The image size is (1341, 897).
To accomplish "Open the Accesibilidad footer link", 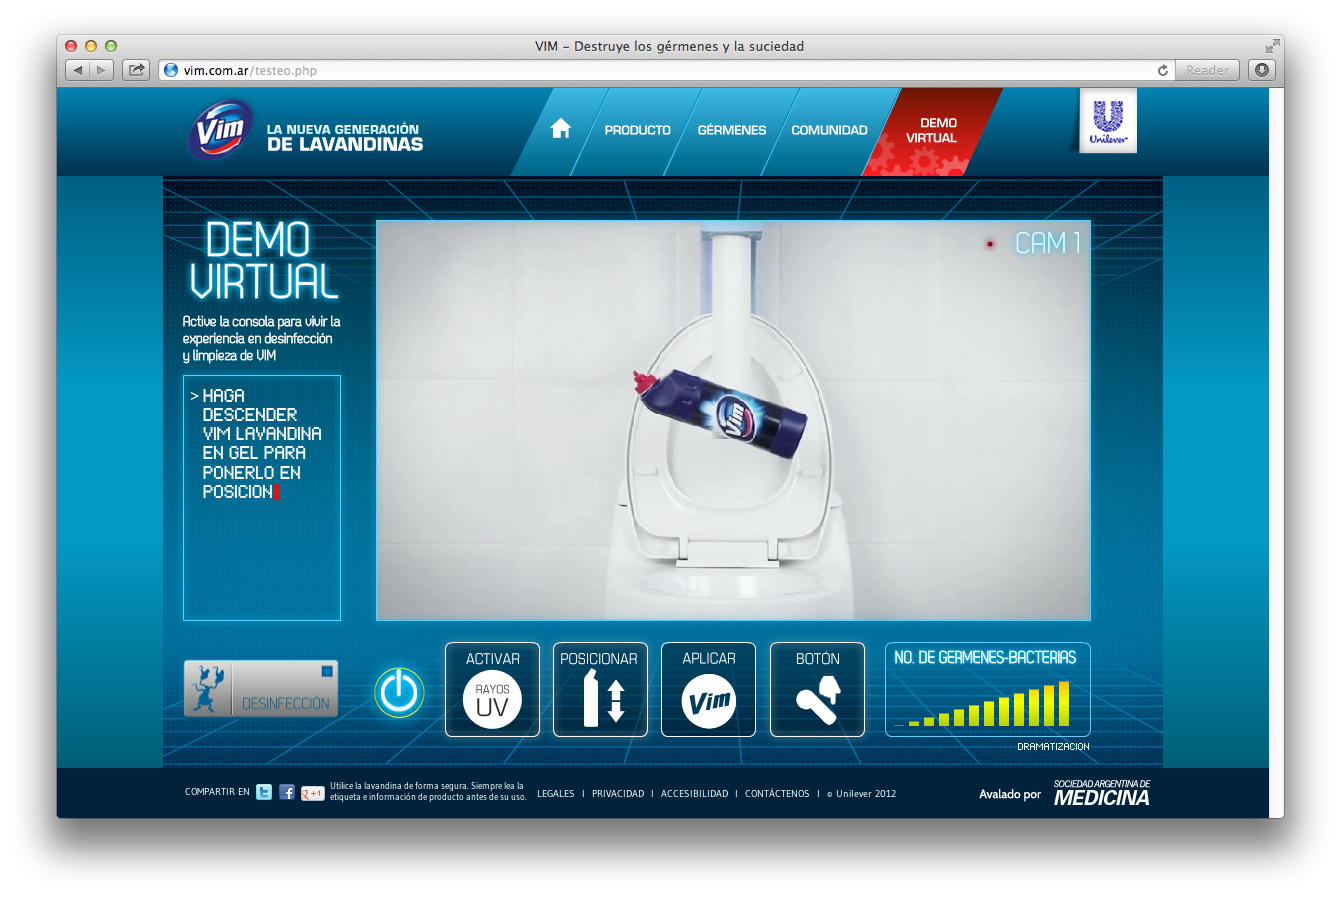I will [694, 794].
